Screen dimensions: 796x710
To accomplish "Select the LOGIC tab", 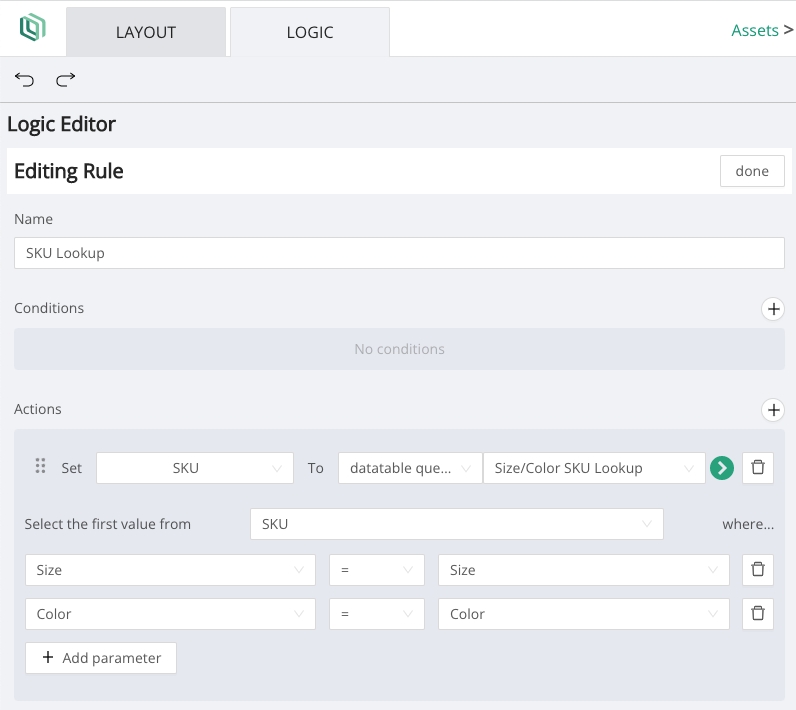I will 309,32.
